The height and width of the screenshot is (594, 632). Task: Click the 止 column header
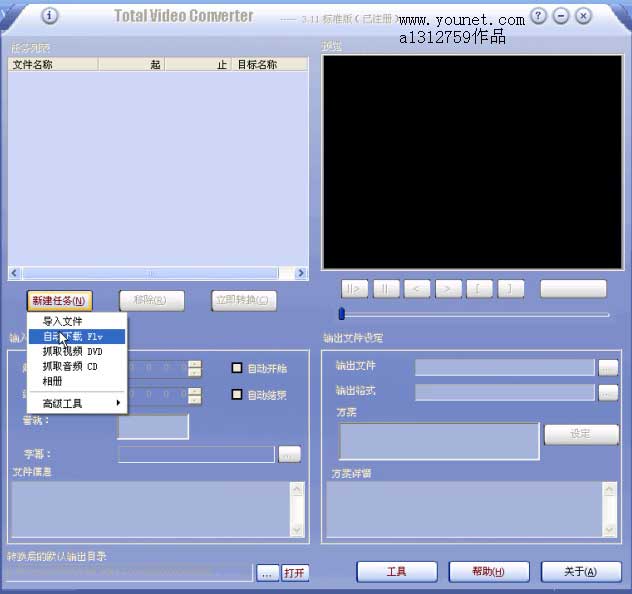coord(198,64)
